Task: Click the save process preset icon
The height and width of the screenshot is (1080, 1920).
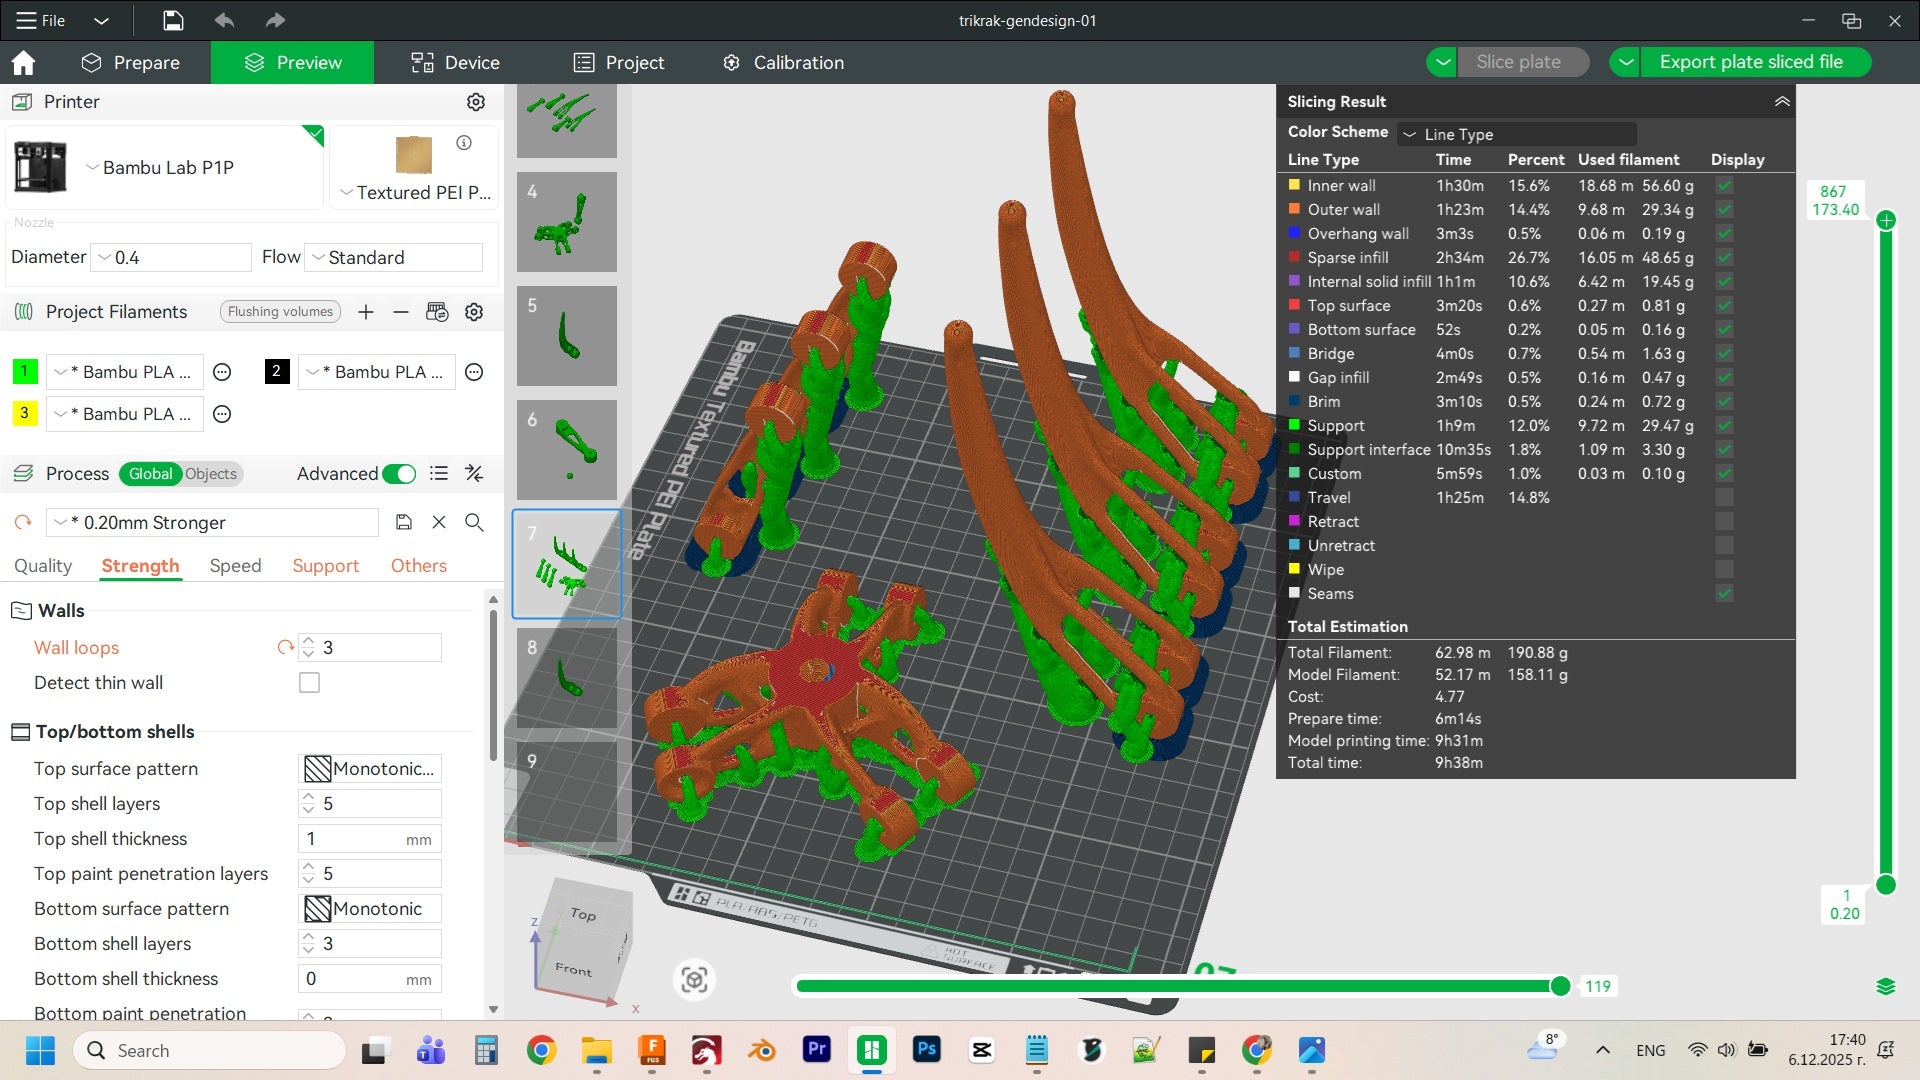Action: 403,522
